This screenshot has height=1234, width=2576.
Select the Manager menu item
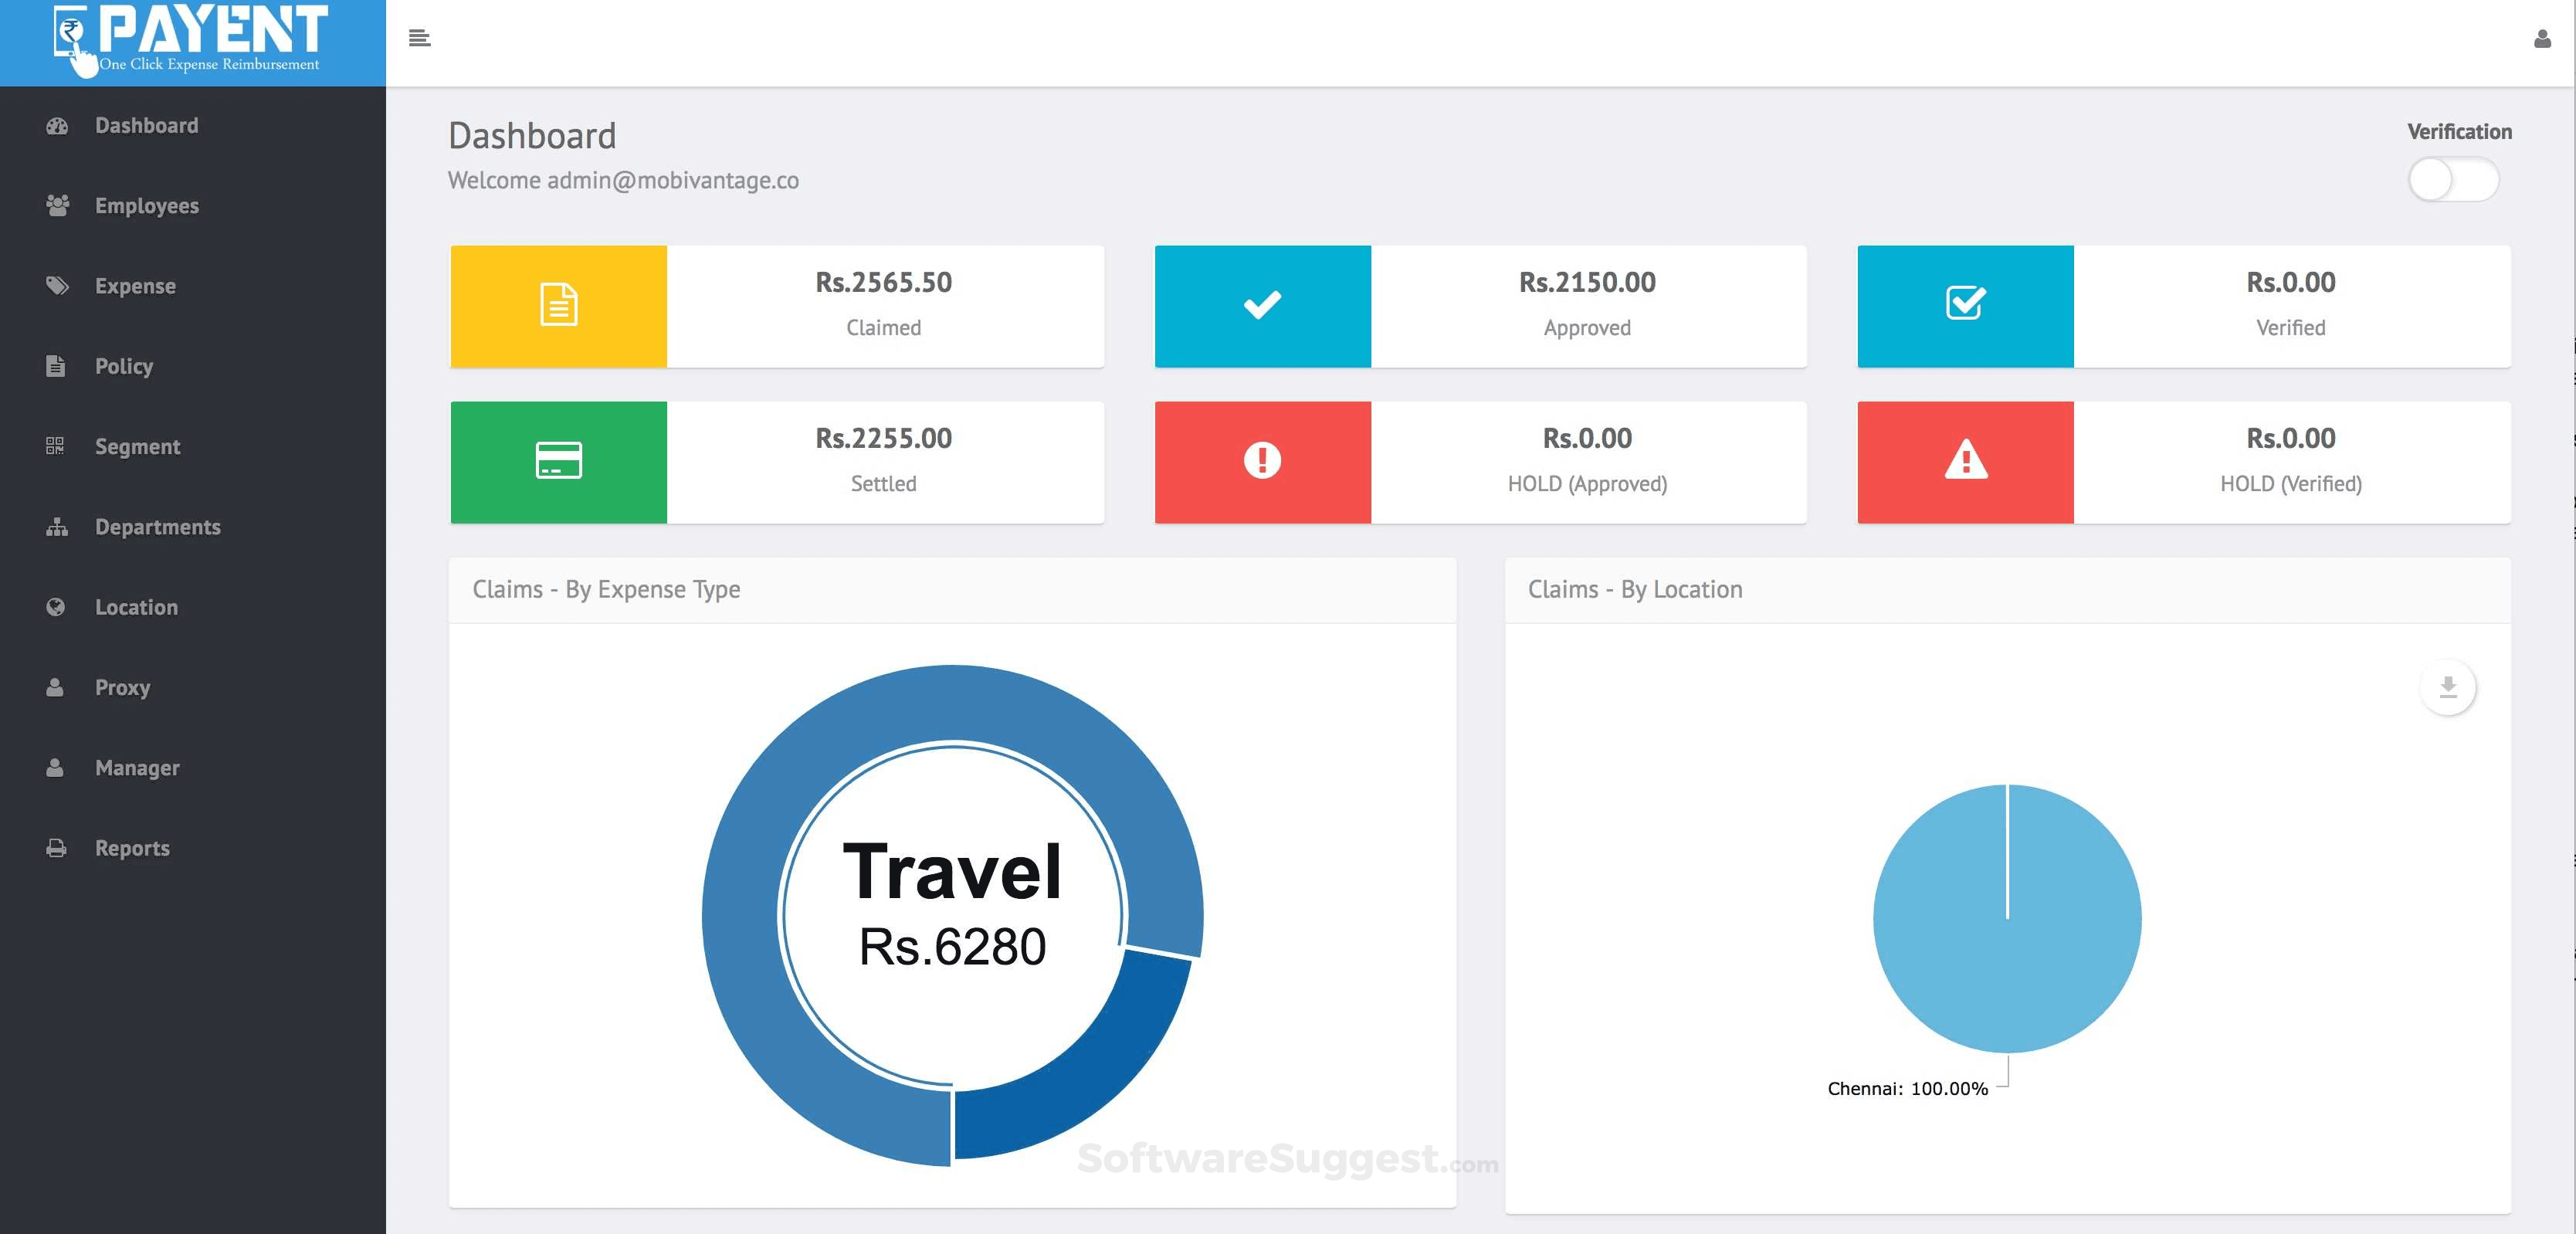[x=136, y=767]
